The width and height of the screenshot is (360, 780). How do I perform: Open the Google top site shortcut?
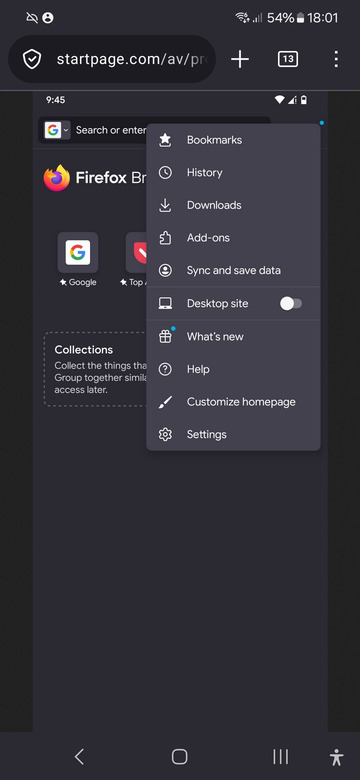pyautogui.click(x=78, y=260)
